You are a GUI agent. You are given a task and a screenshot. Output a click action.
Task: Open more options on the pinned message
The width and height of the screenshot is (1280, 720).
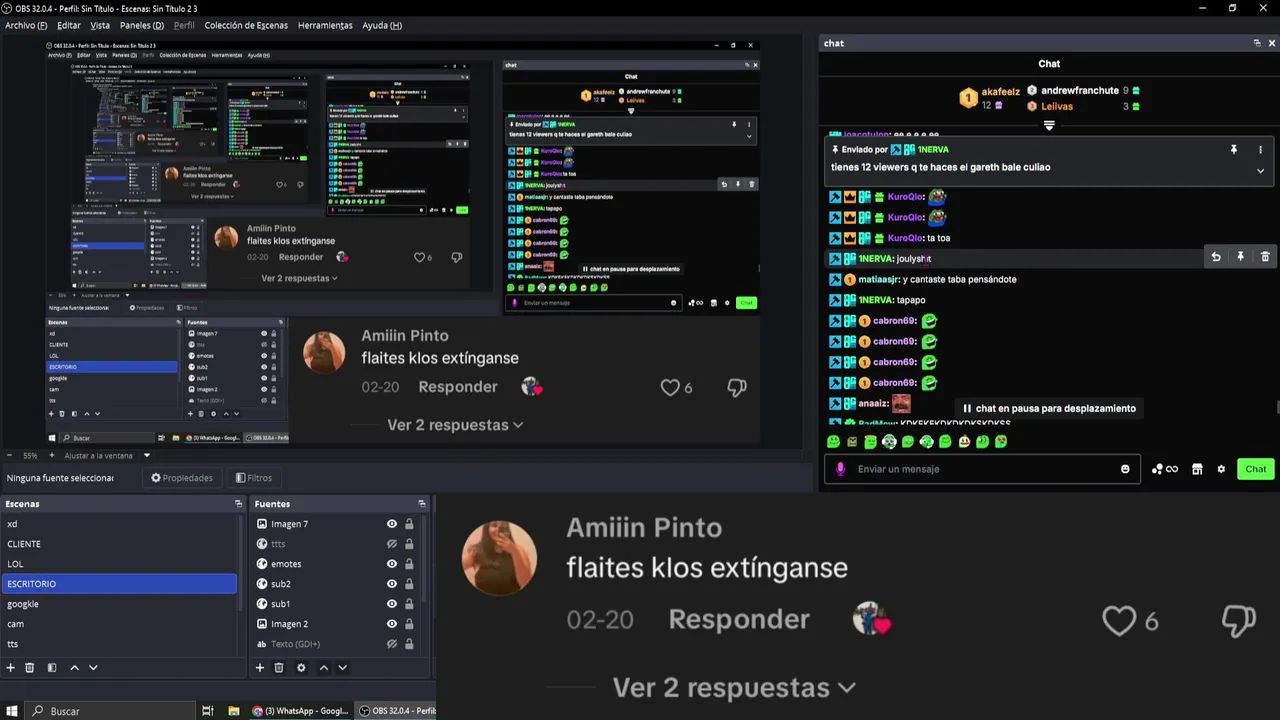1260,149
